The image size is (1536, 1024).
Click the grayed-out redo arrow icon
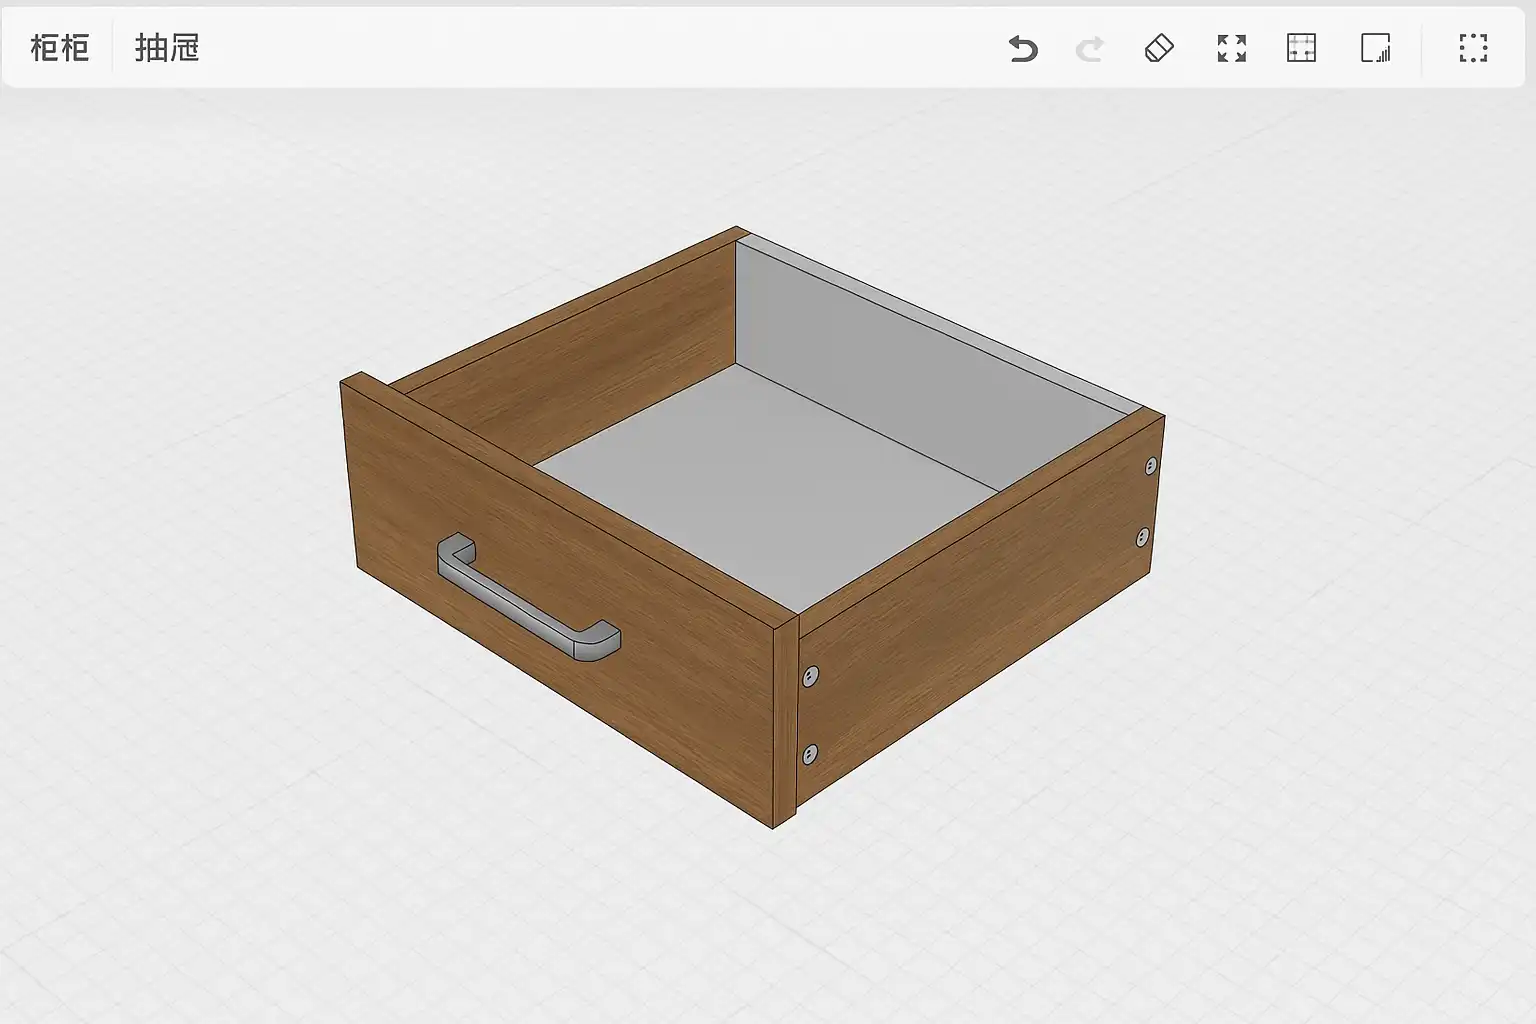pyautogui.click(x=1090, y=48)
